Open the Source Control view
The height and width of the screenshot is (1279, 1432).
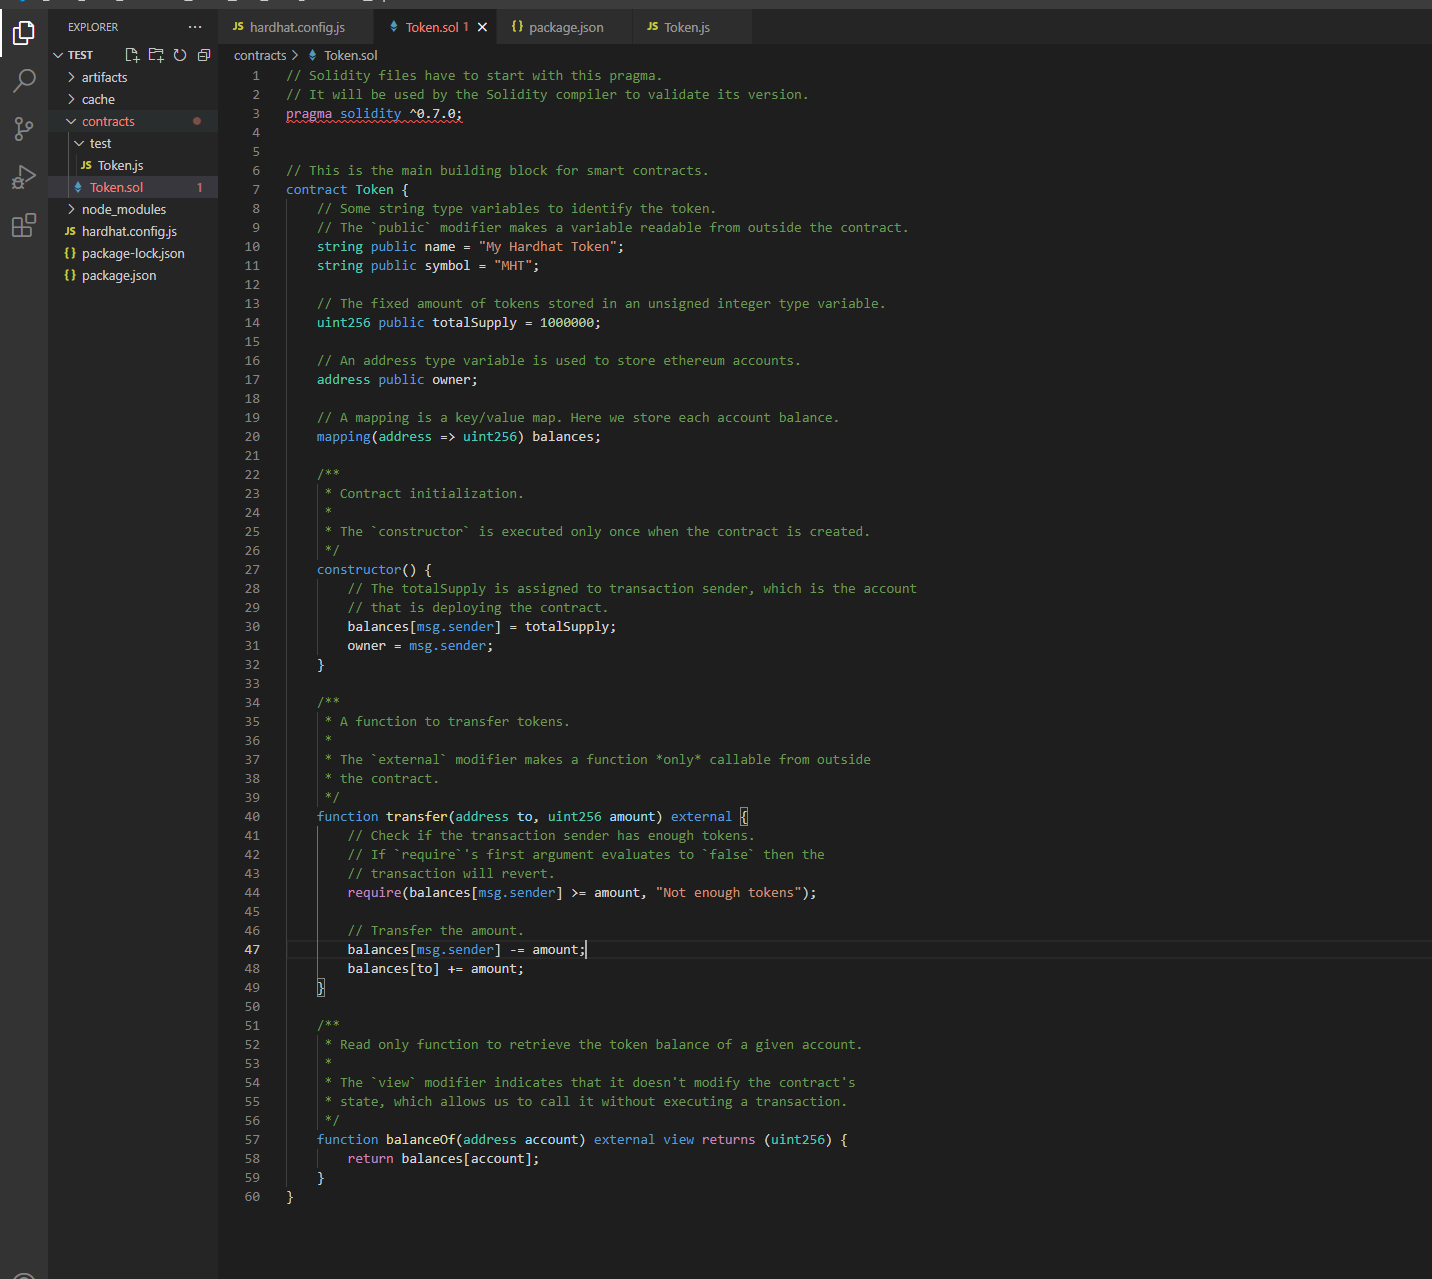(x=24, y=129)
